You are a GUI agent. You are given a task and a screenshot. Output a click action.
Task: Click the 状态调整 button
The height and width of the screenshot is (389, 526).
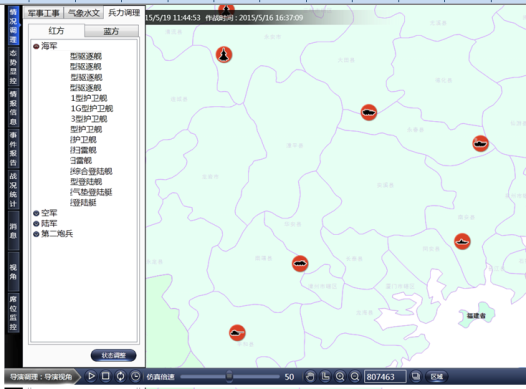(113, 355)
